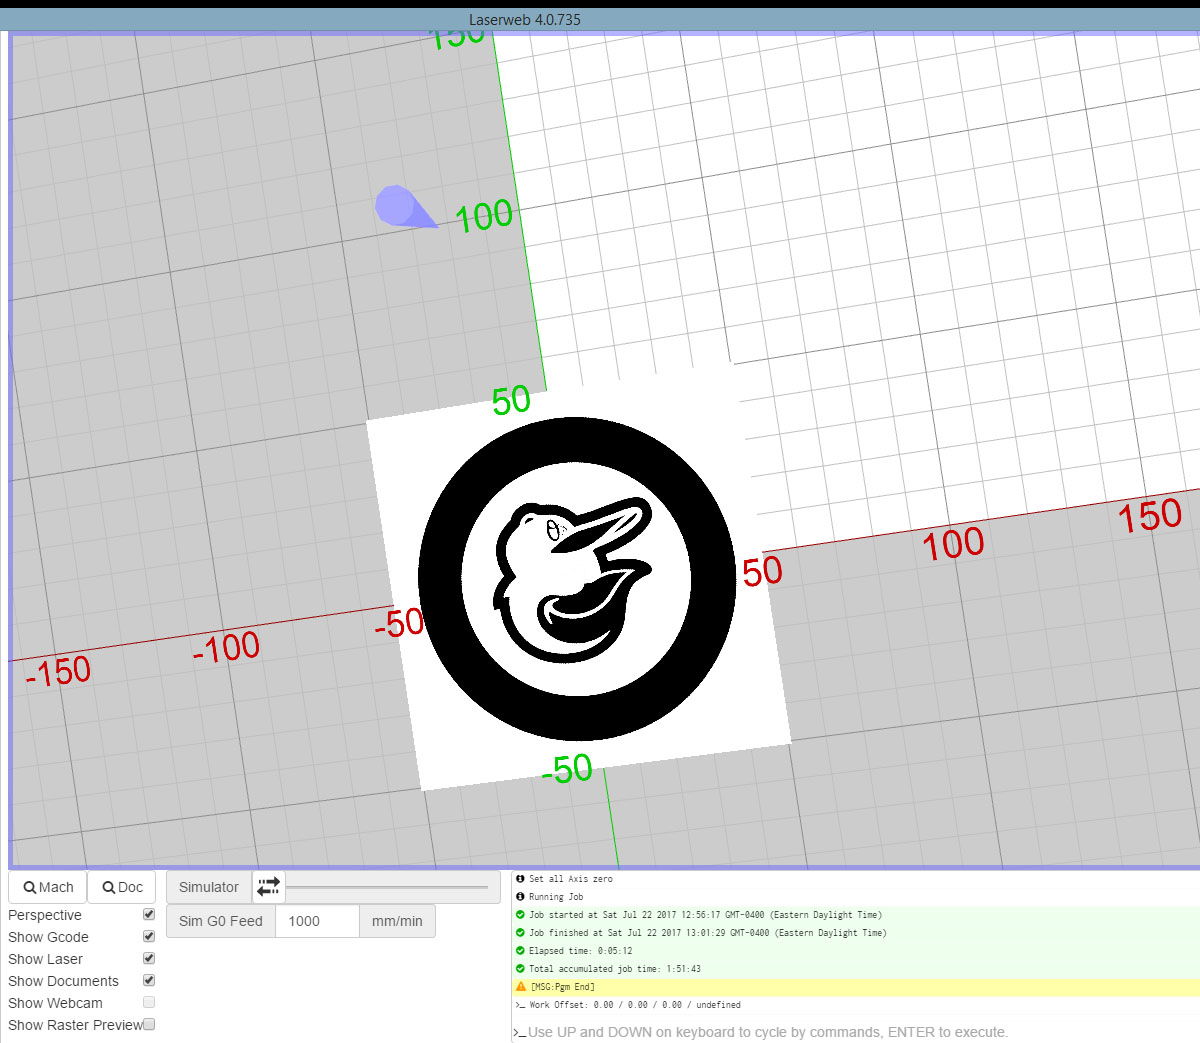Select the bird logo document in the workspace

coord(576,578)
